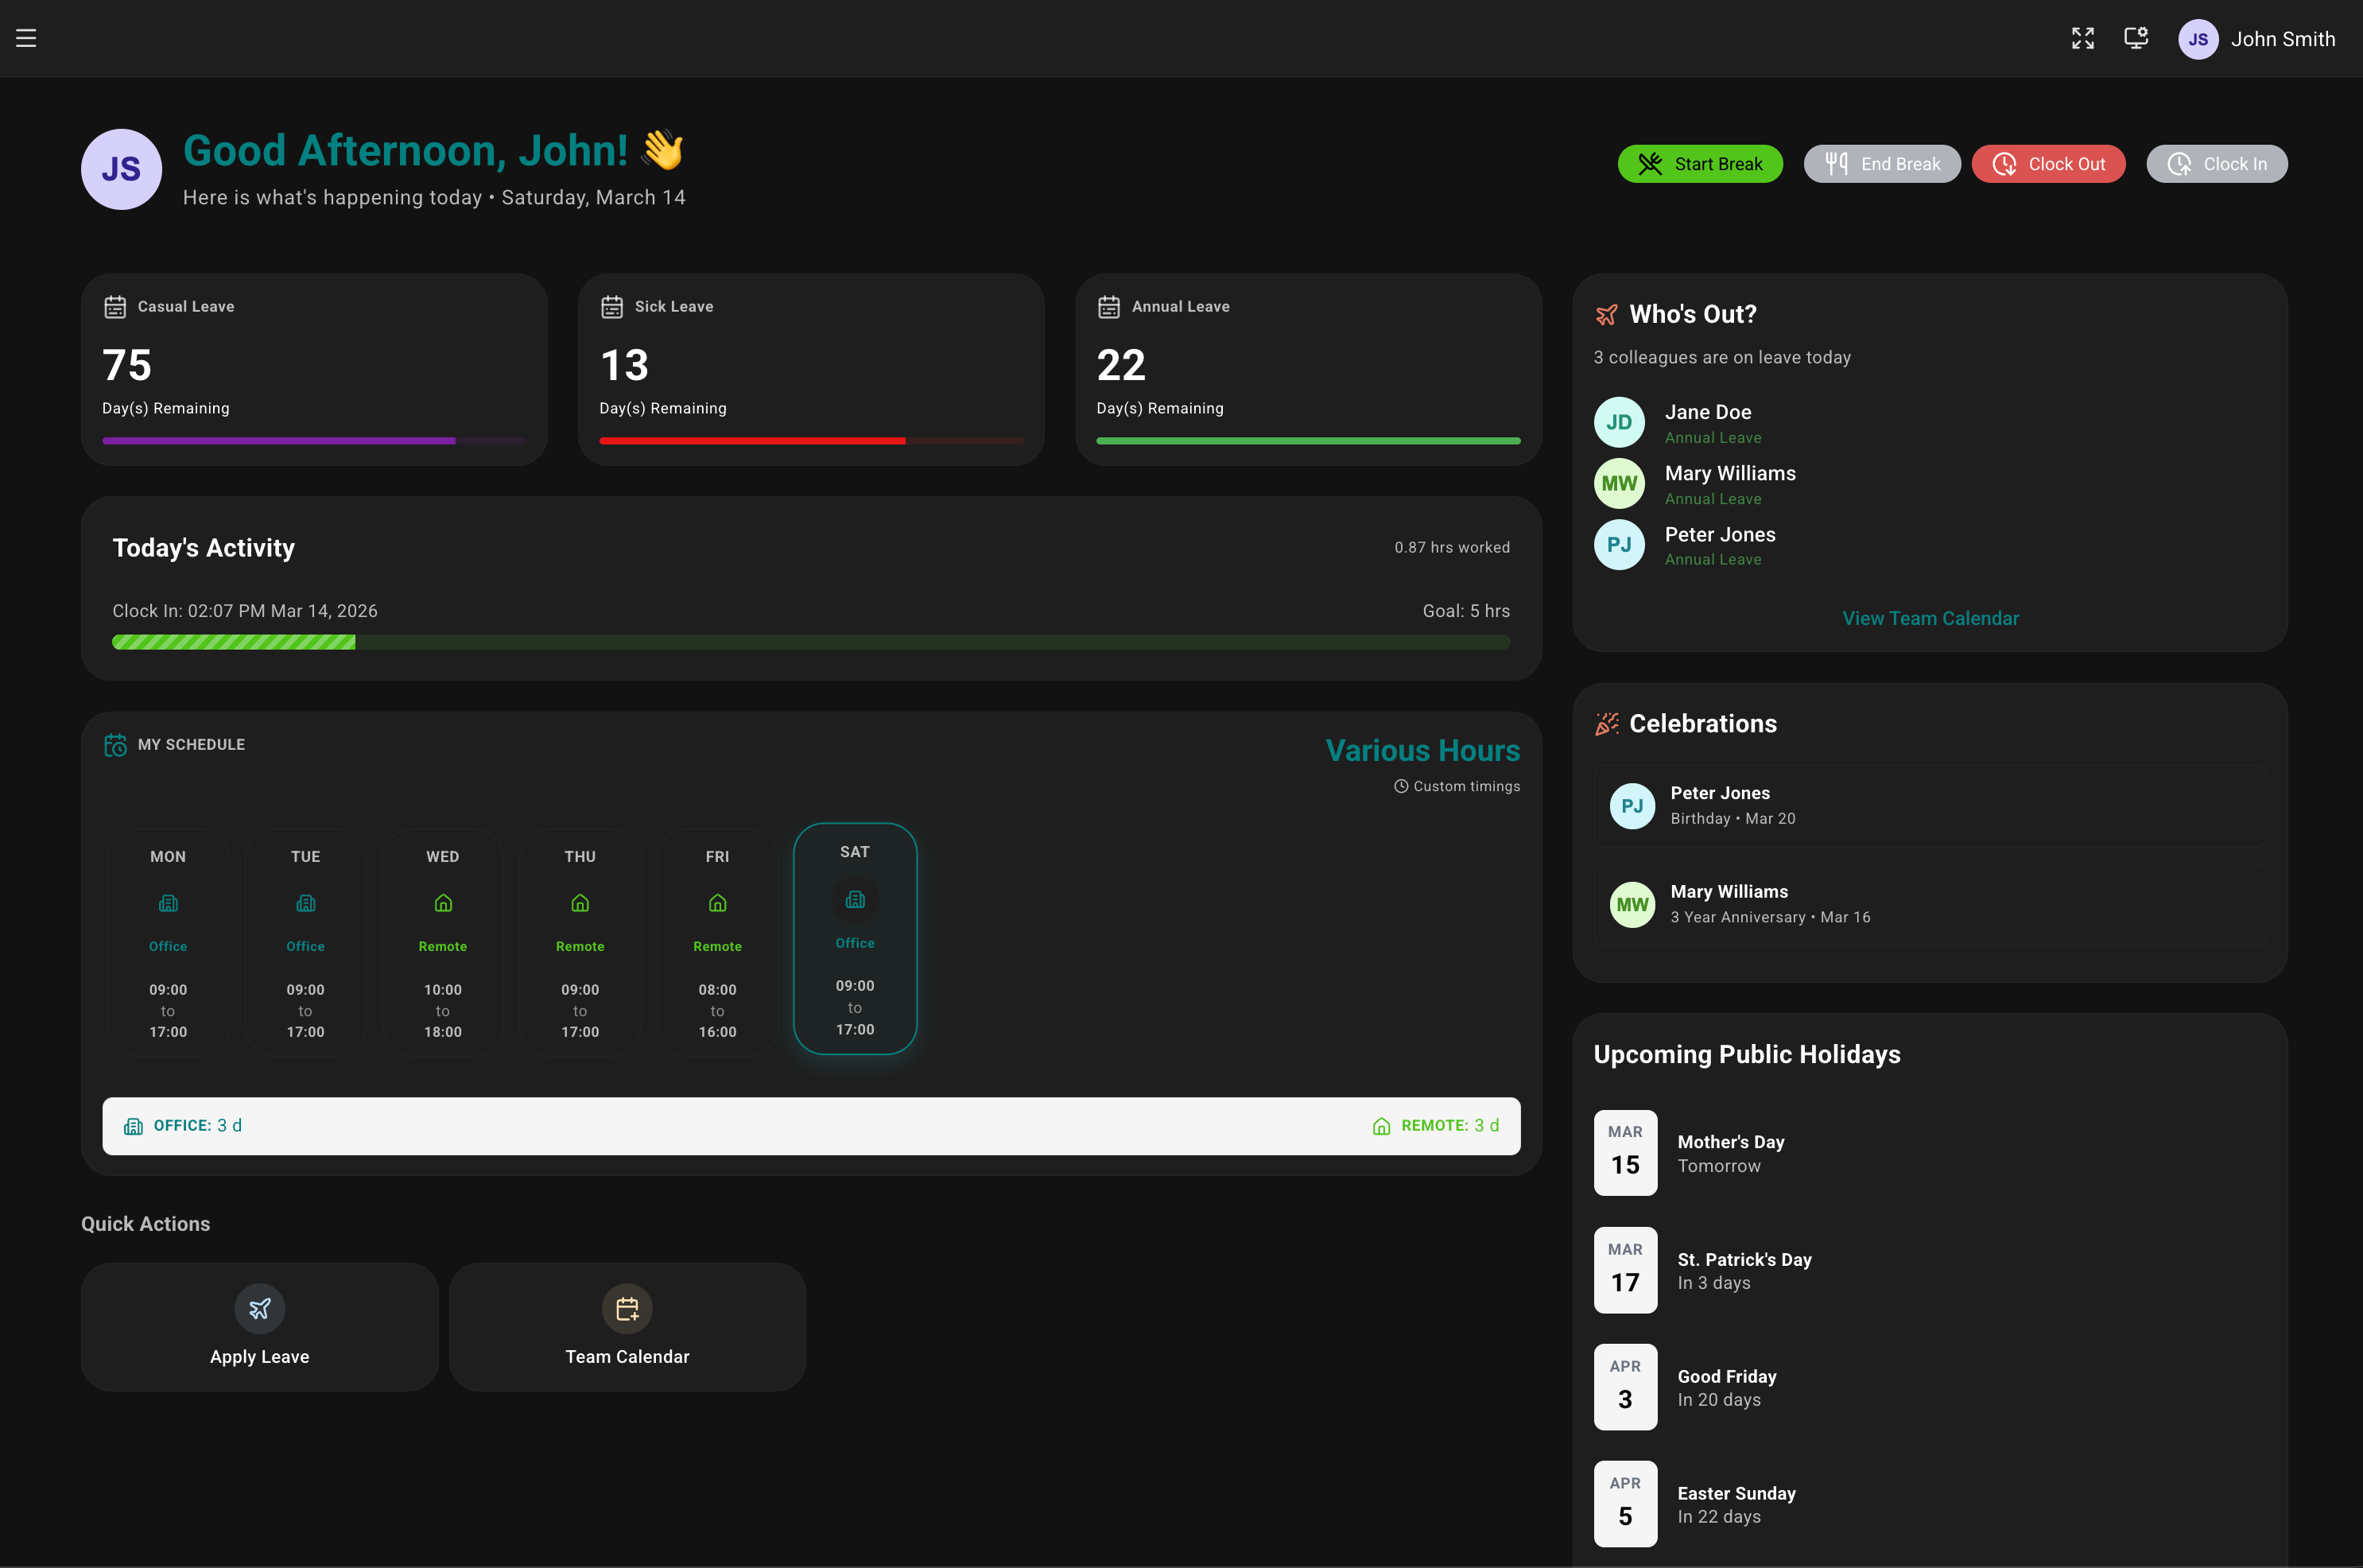Open the hamburger navigation menu

tap(25, 38)
